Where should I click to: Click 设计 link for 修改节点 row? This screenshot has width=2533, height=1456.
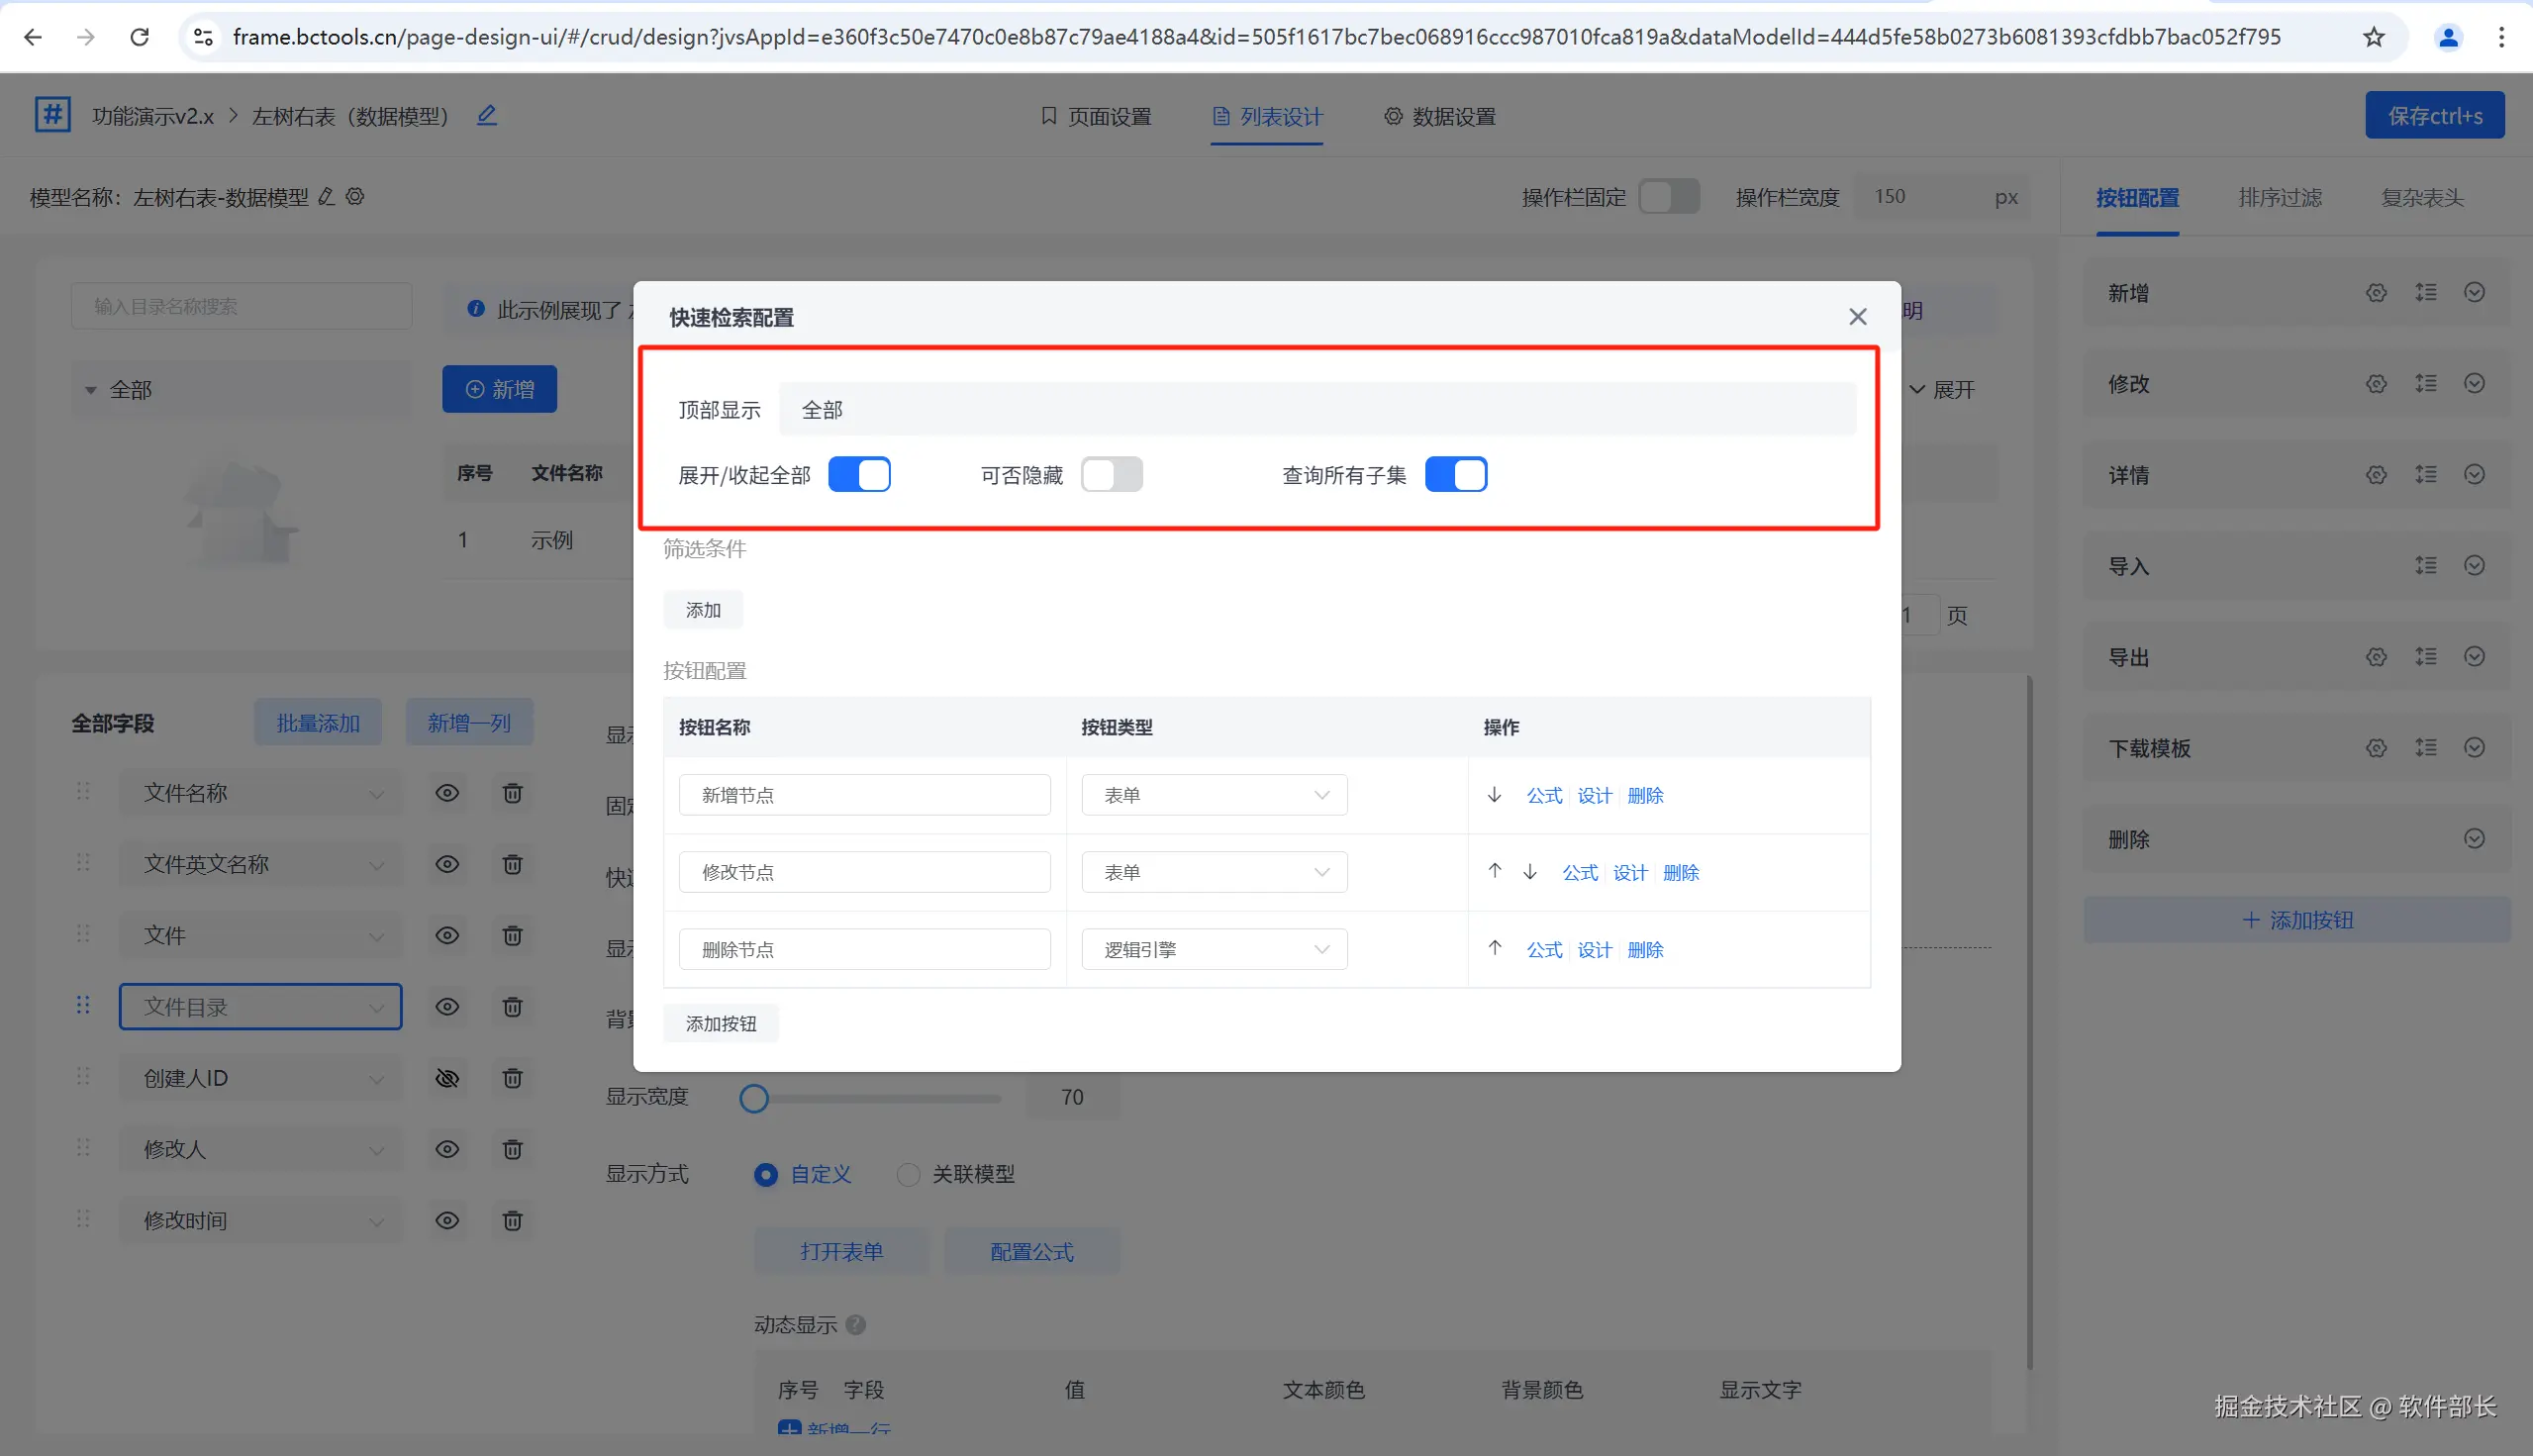[x=1629, y=873]
